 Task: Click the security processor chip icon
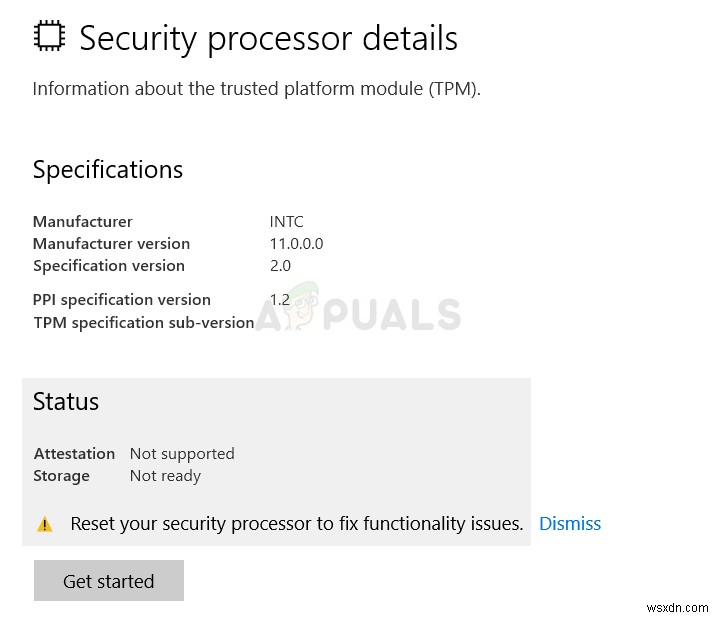point(48,37)
